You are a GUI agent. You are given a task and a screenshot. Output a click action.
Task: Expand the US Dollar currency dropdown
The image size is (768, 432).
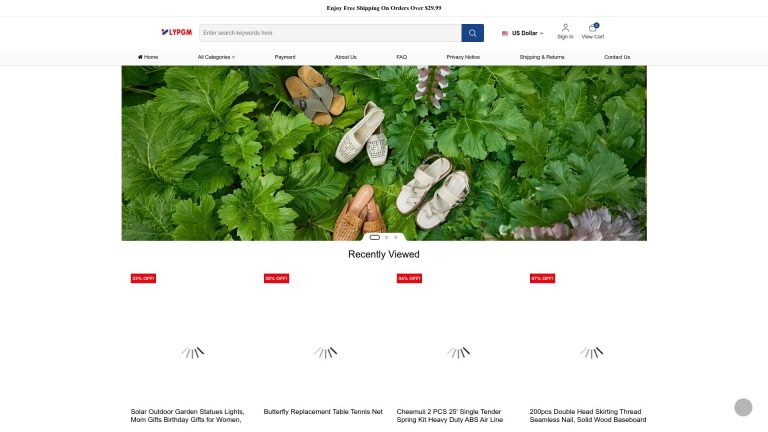point(526,33)
